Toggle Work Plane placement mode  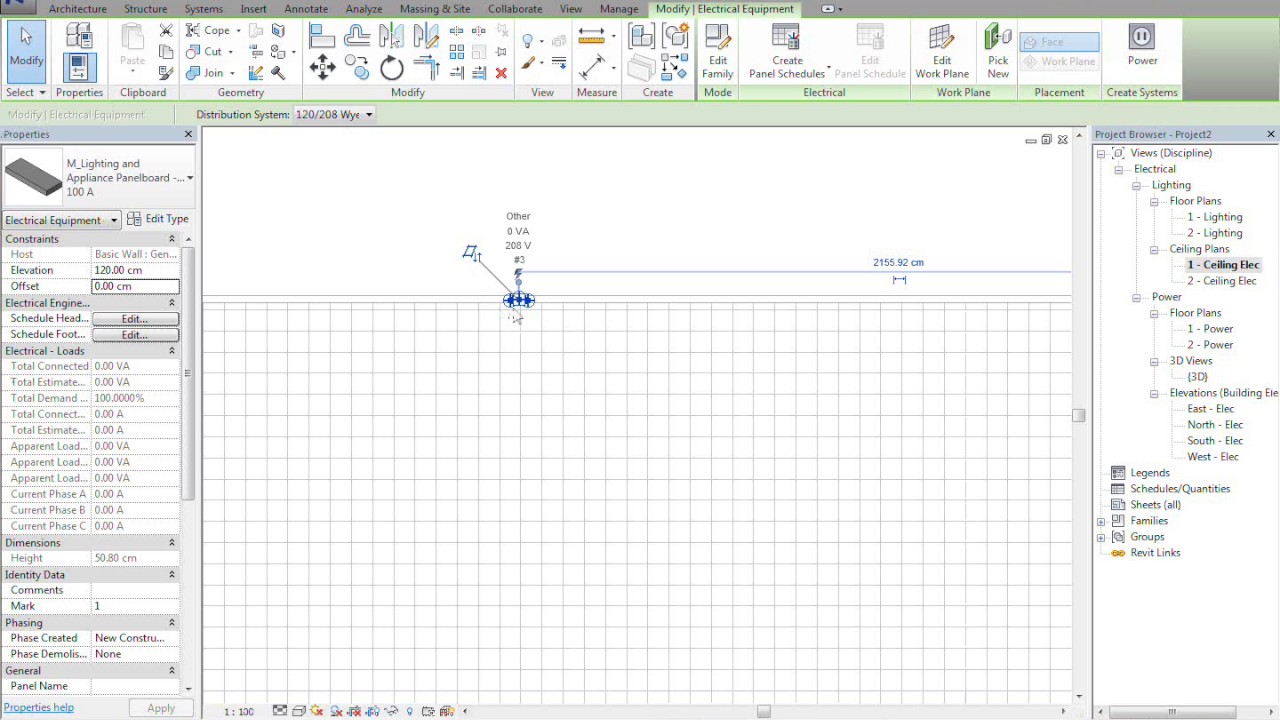(x=1059, y=61)
